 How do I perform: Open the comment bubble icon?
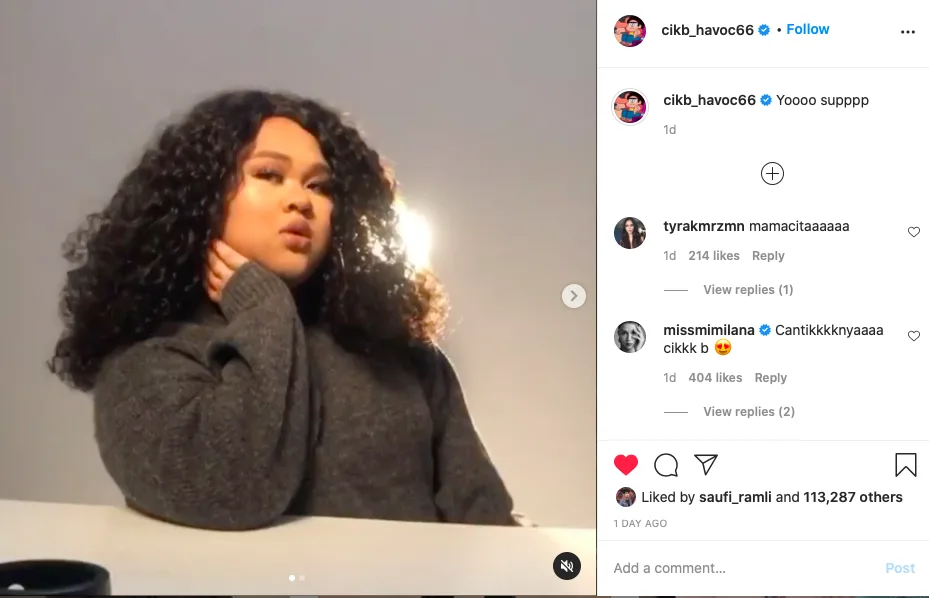[666, 465]
